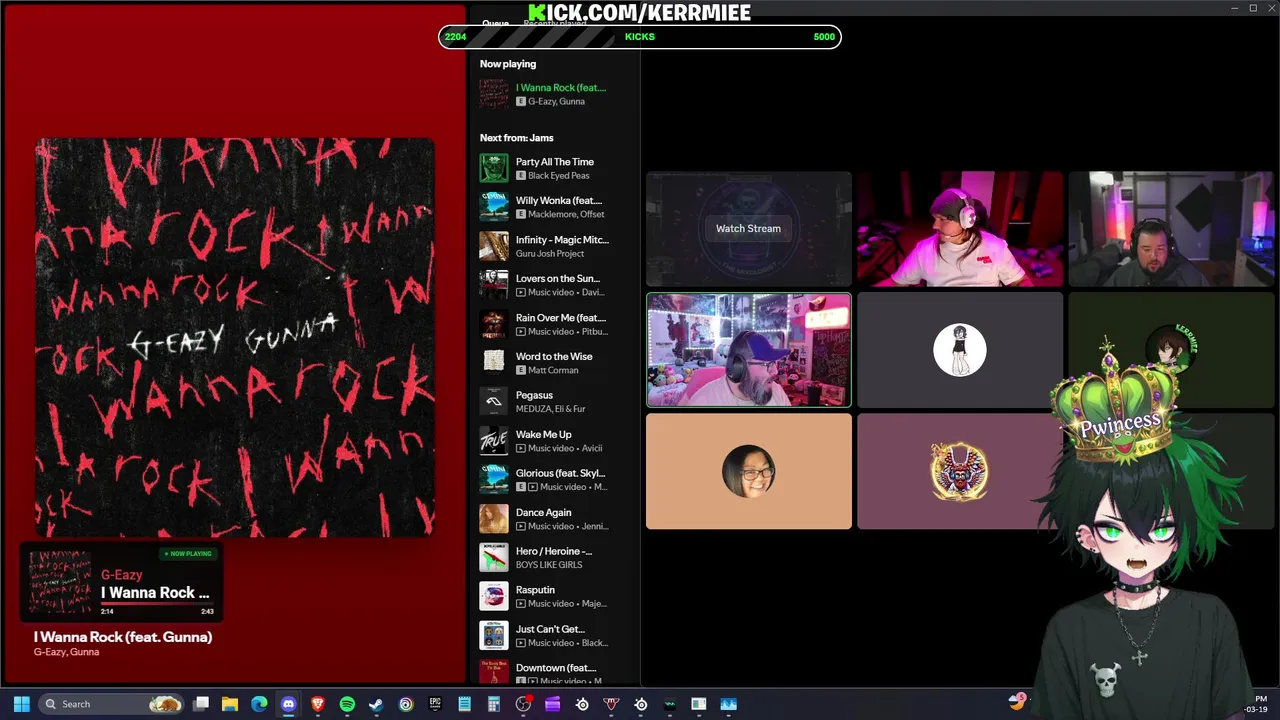Select the pink-lit streamer video tile
Viewport: 1280px width, 720px height.
(960, 229)
